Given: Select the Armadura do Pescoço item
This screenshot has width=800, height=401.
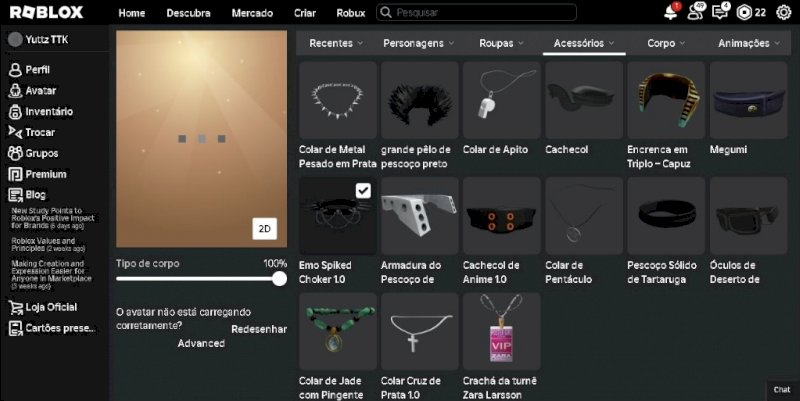Looking at the screenshot, I should tap(419, 216).
